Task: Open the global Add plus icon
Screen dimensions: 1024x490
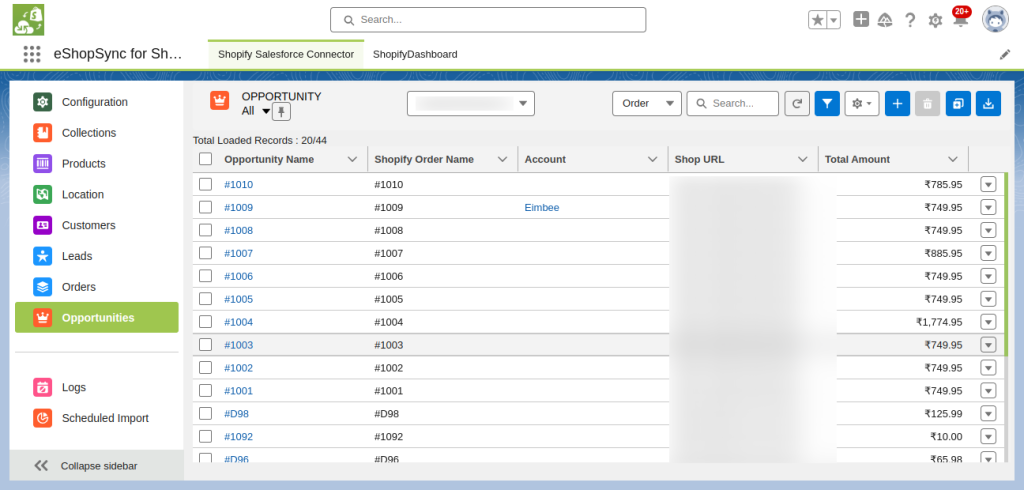Action: tap(861, 20)
